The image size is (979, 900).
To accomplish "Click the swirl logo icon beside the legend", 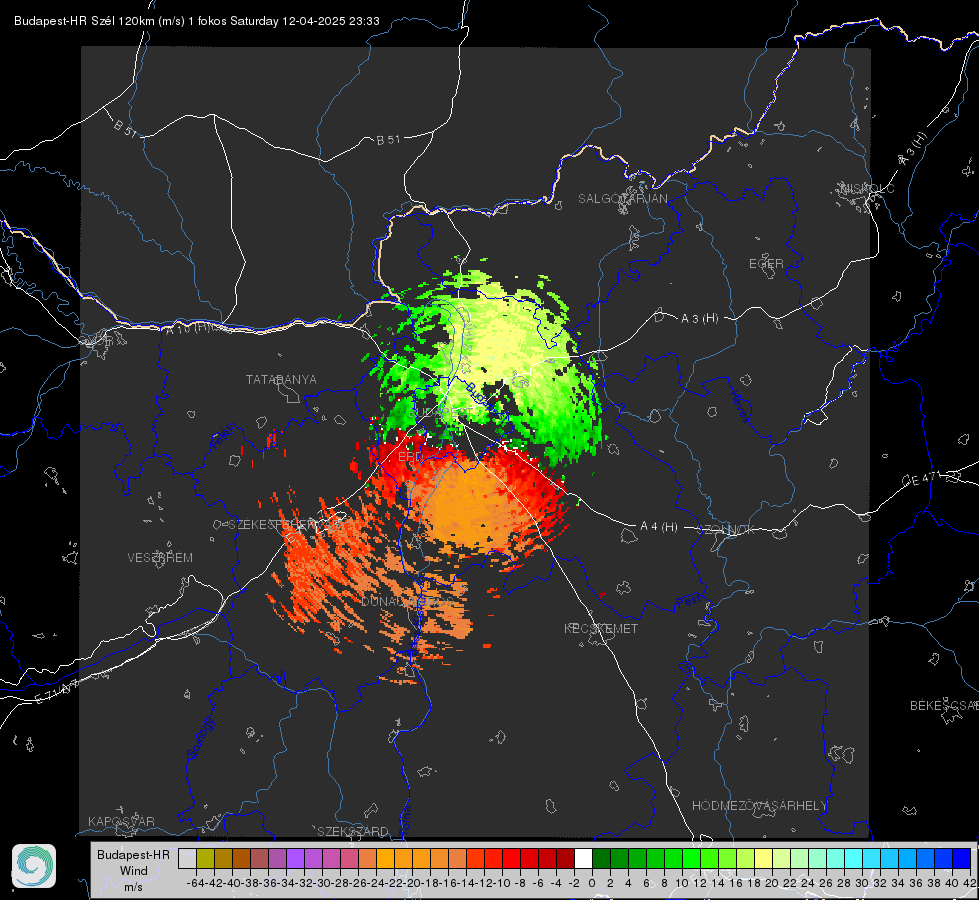I will pyautogui.click(x=34, y=866).
